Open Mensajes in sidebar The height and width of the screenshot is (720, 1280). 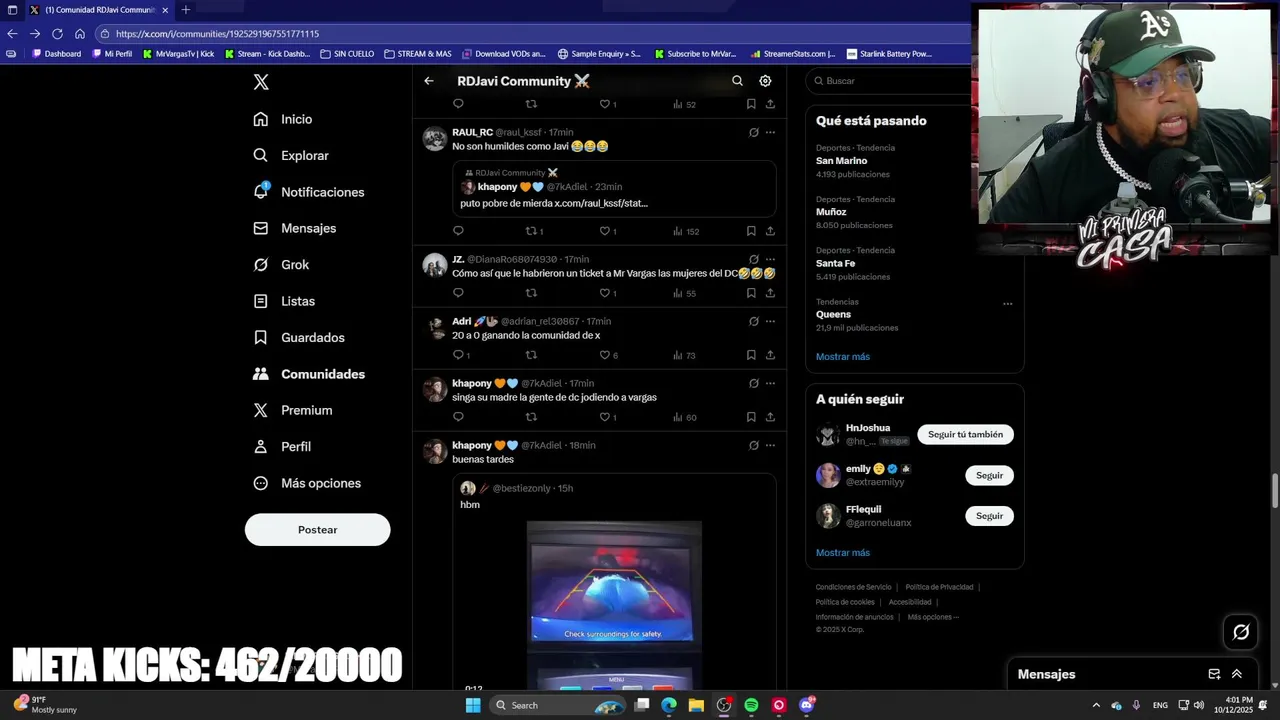pos(295,228)
